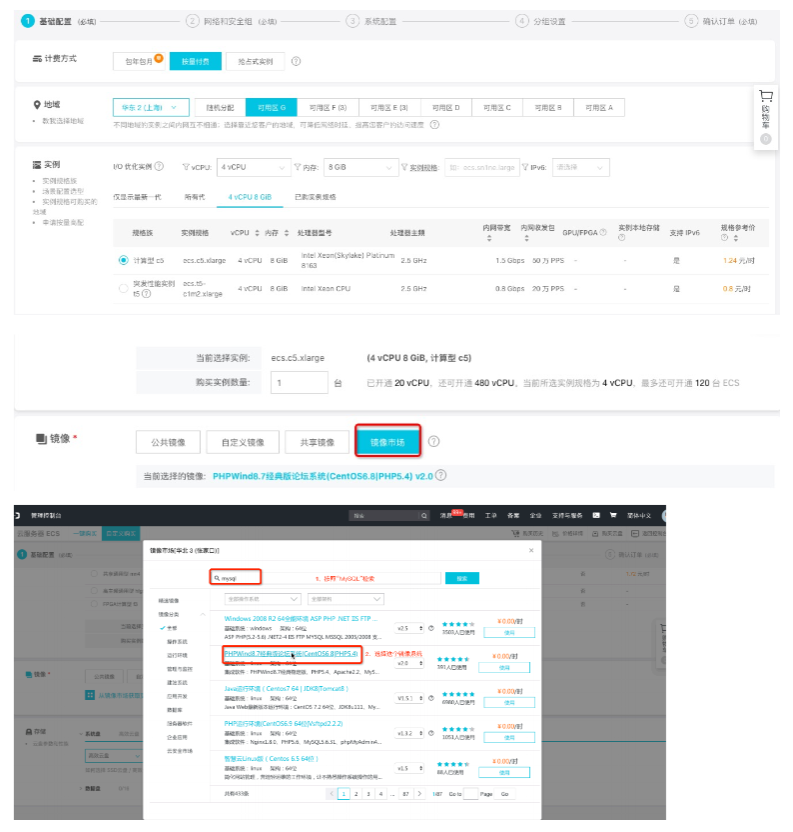793x832 pixels.
Task: Click the 公共镜像 button
Action: 168,442
